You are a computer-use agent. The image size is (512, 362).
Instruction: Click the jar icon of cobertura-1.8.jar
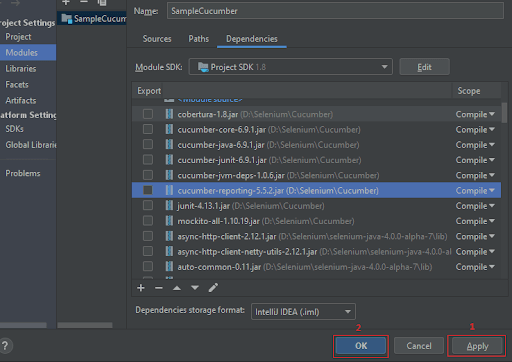pos(169,114)
